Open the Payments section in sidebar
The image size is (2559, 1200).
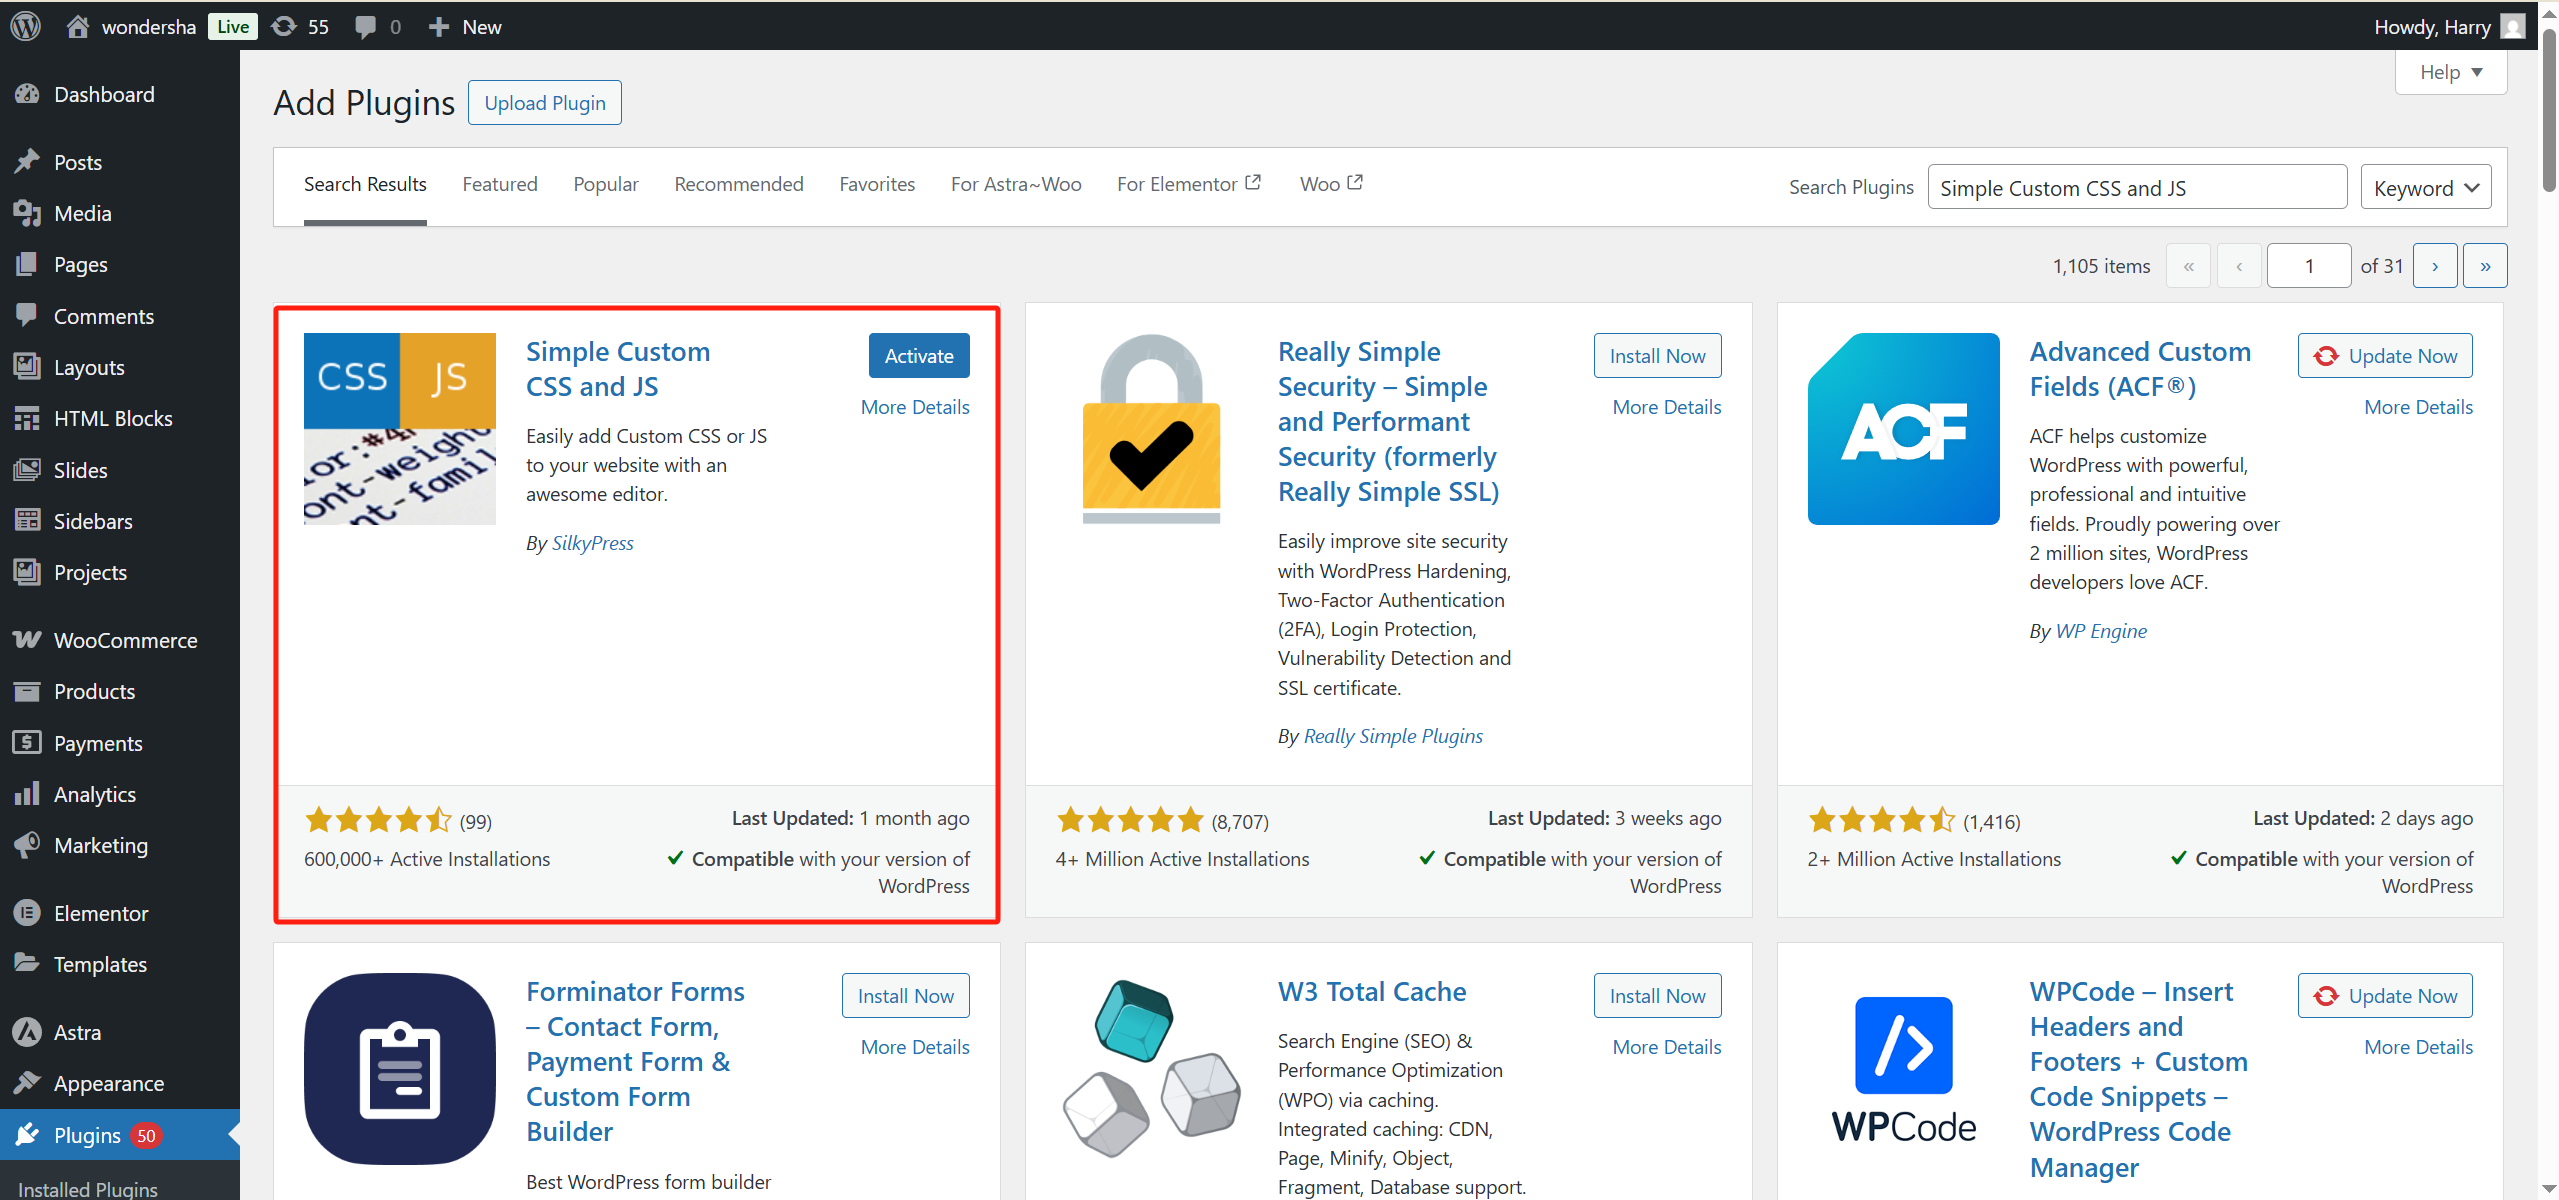coord(97,742)
